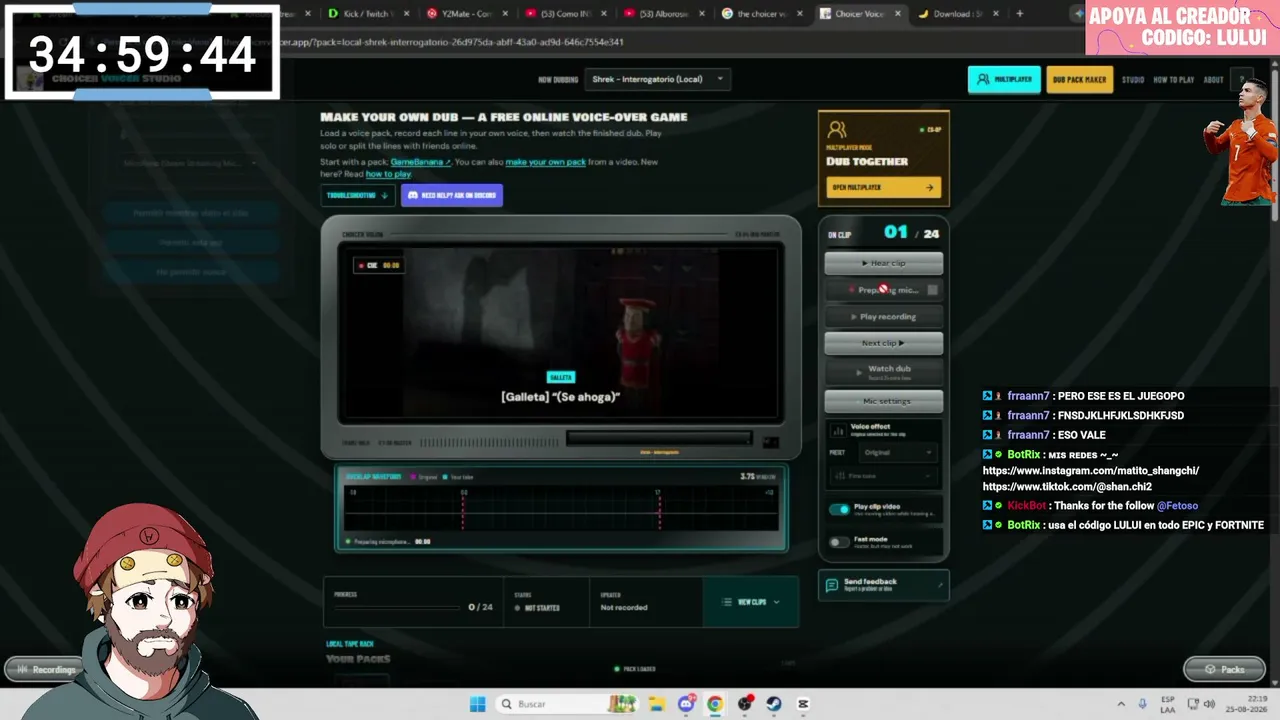Click the Send feedback speech bubble icon
Viewport: 1280px width, 720px height.
point(831,585)
